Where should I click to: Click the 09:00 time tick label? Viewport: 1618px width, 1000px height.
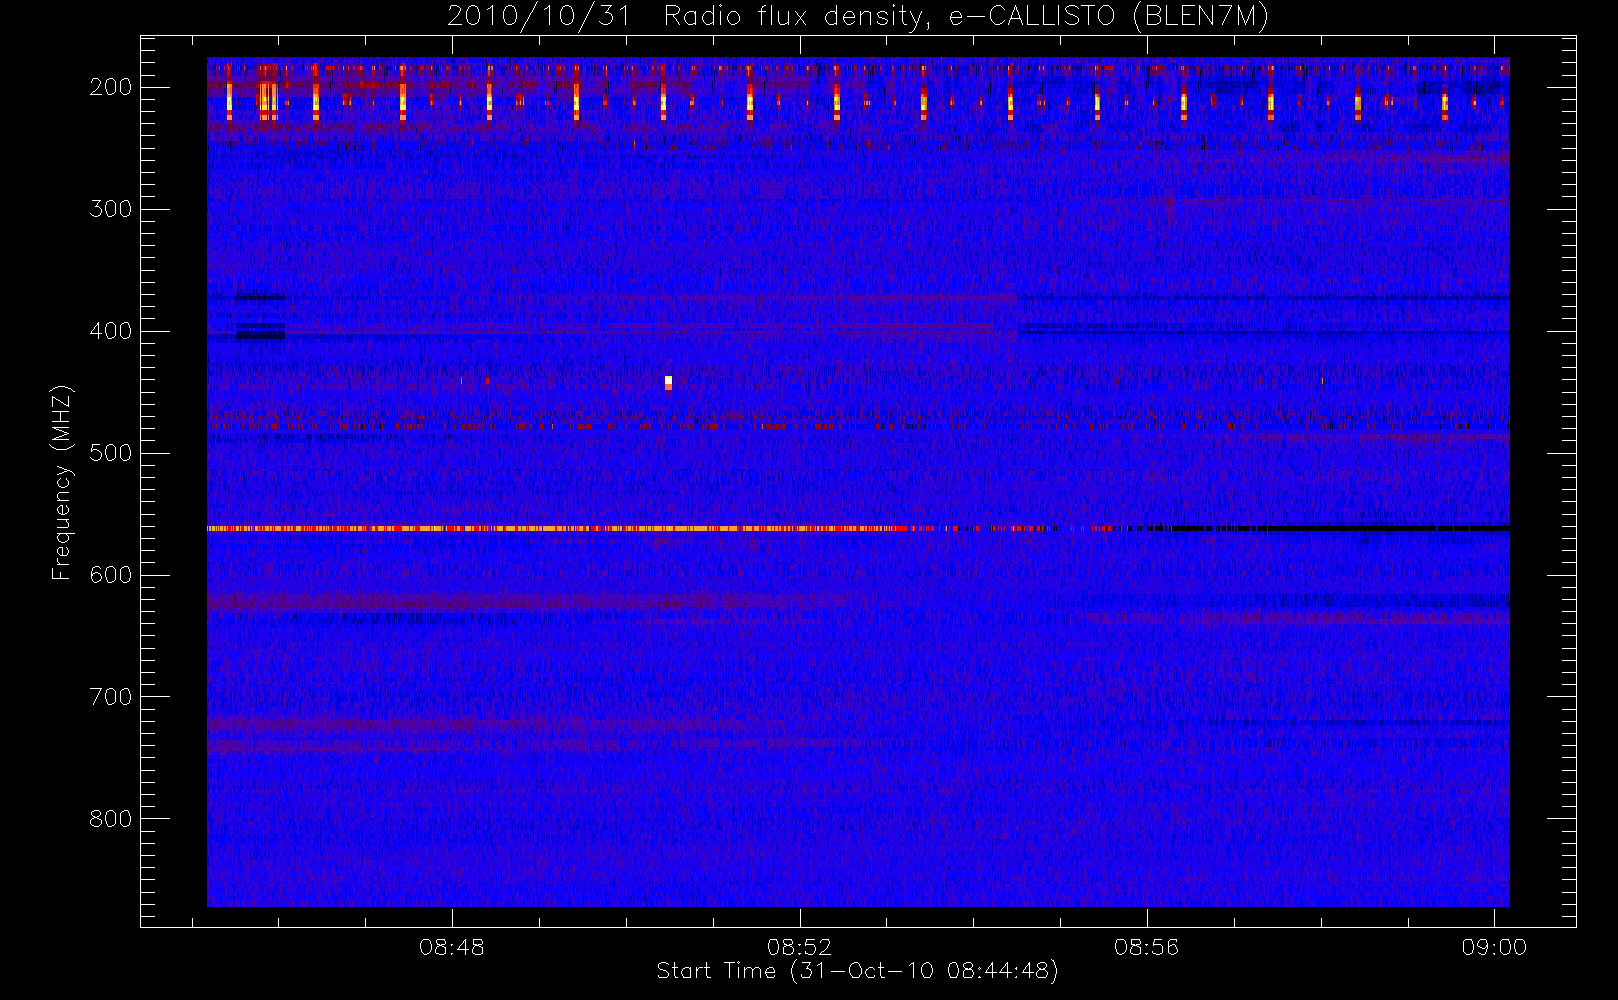point(1494,947)
